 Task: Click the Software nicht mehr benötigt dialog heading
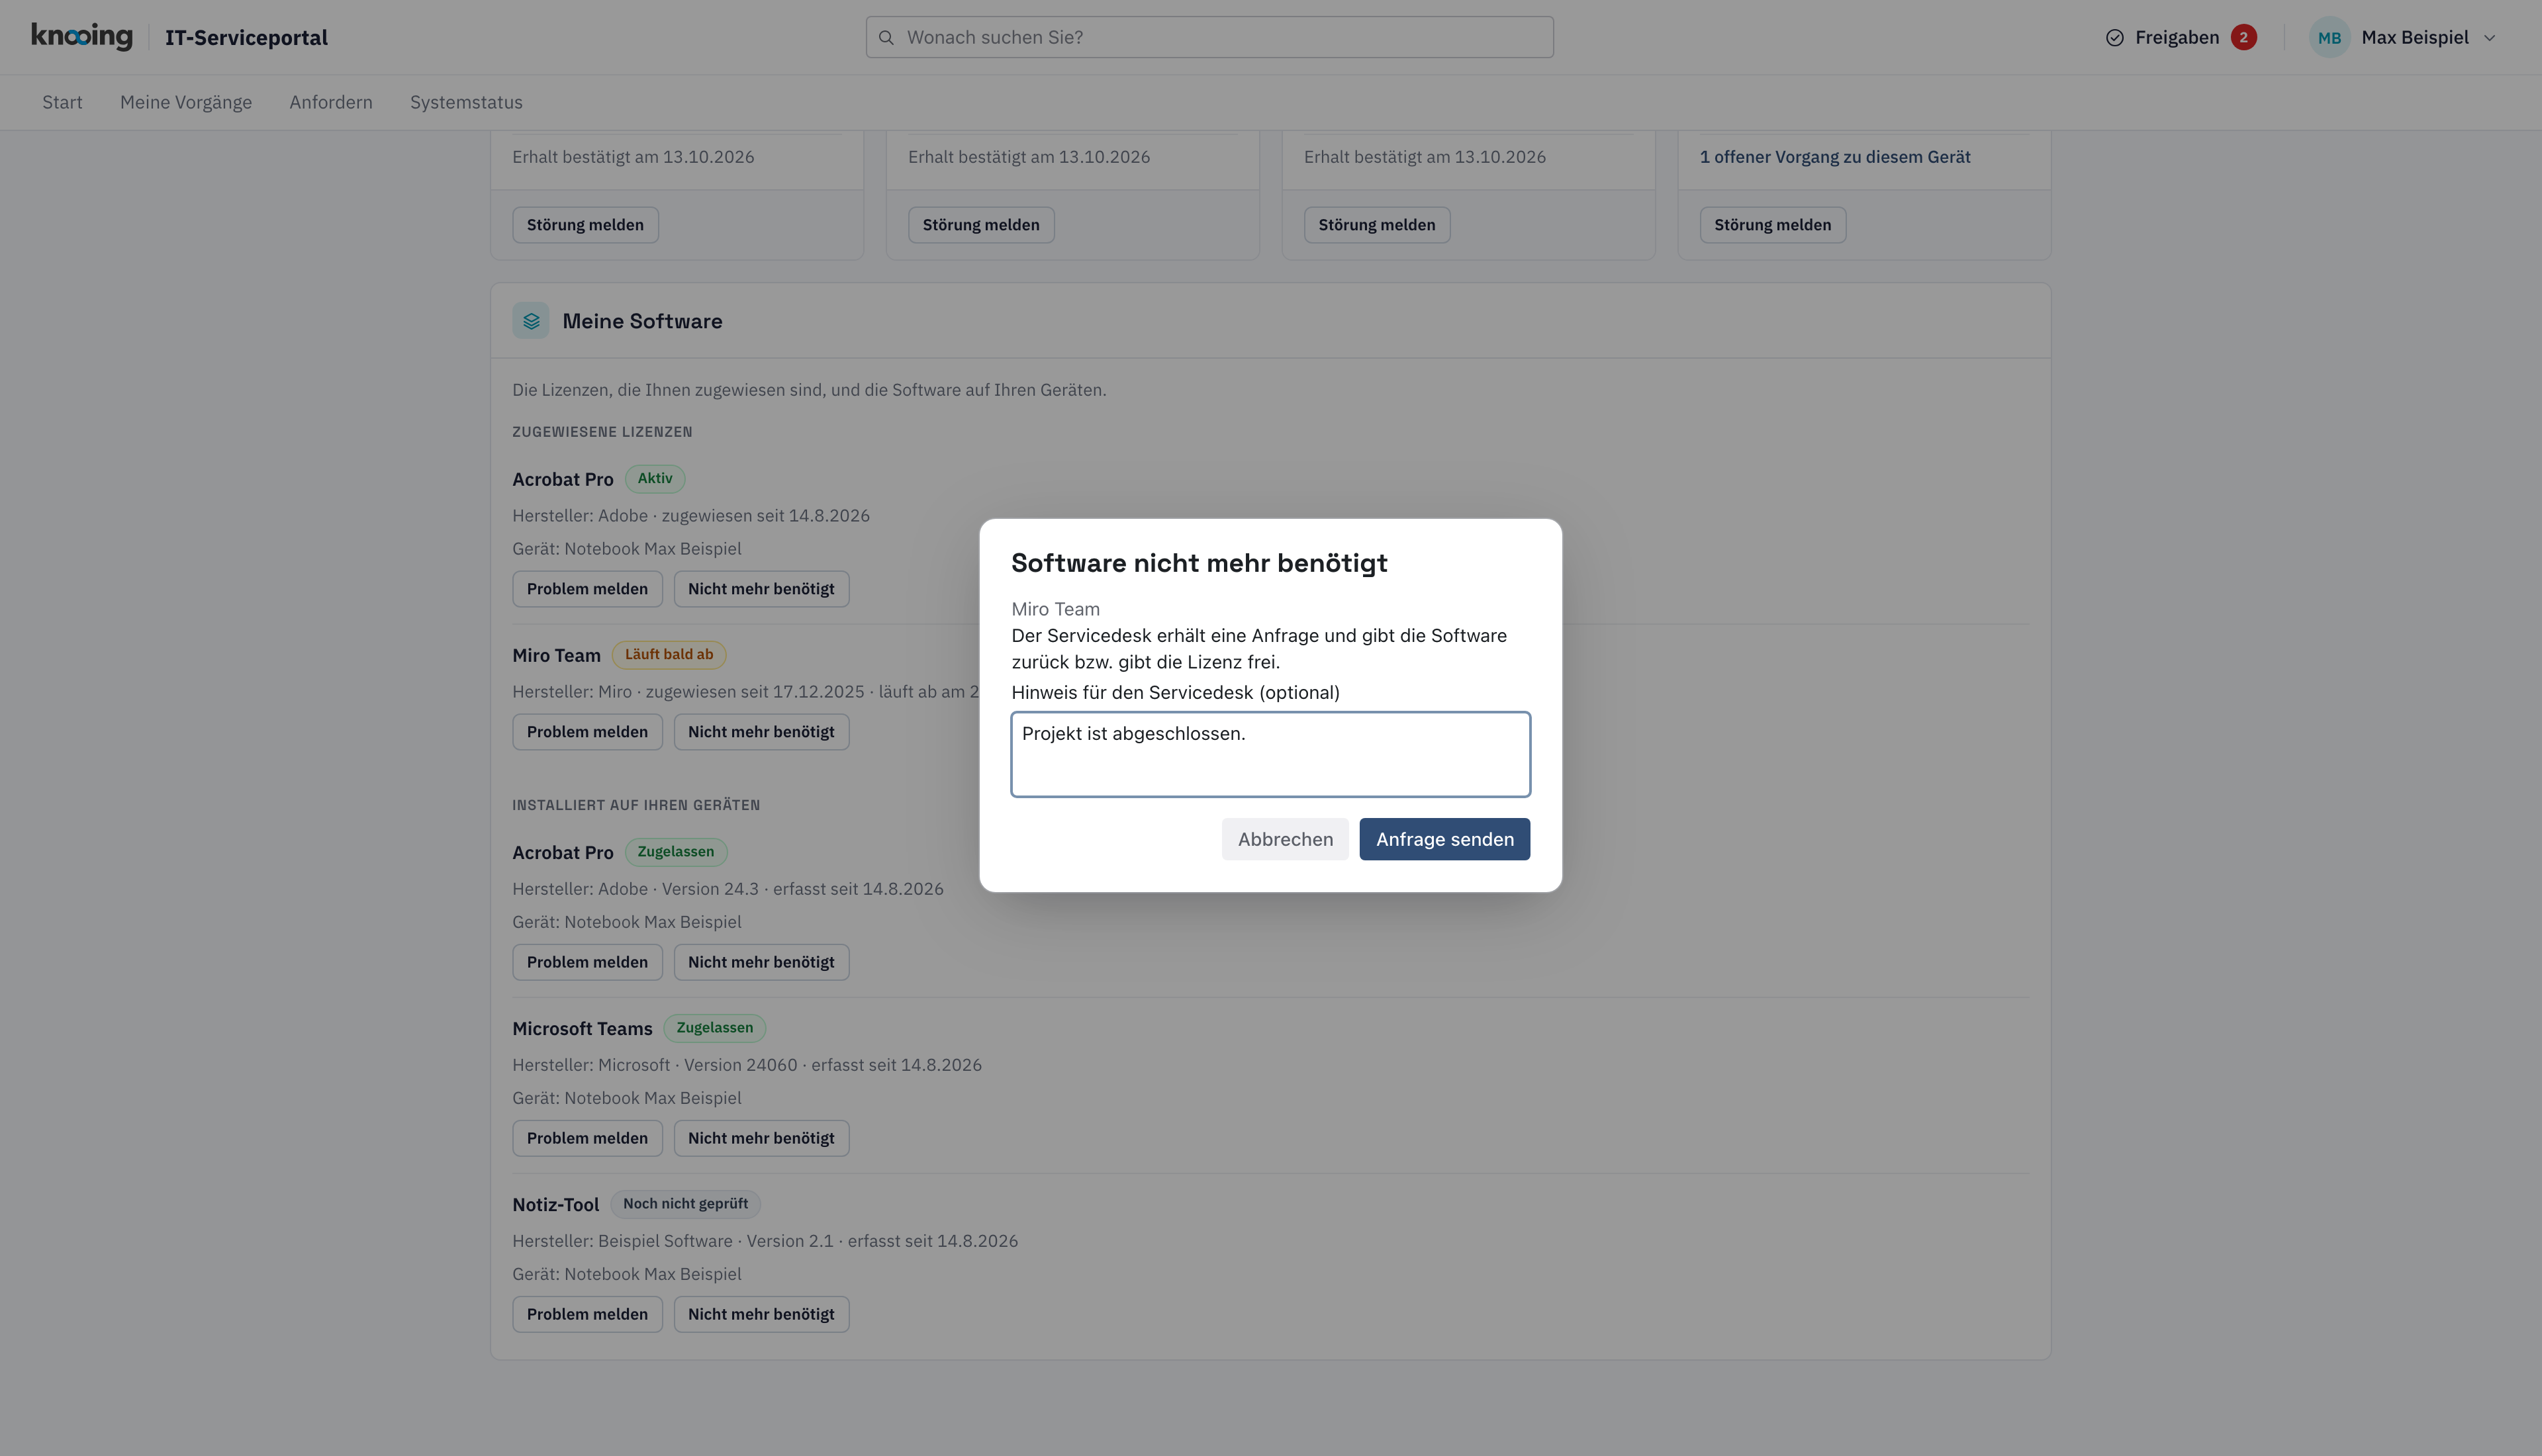(x=1199, y=563)
